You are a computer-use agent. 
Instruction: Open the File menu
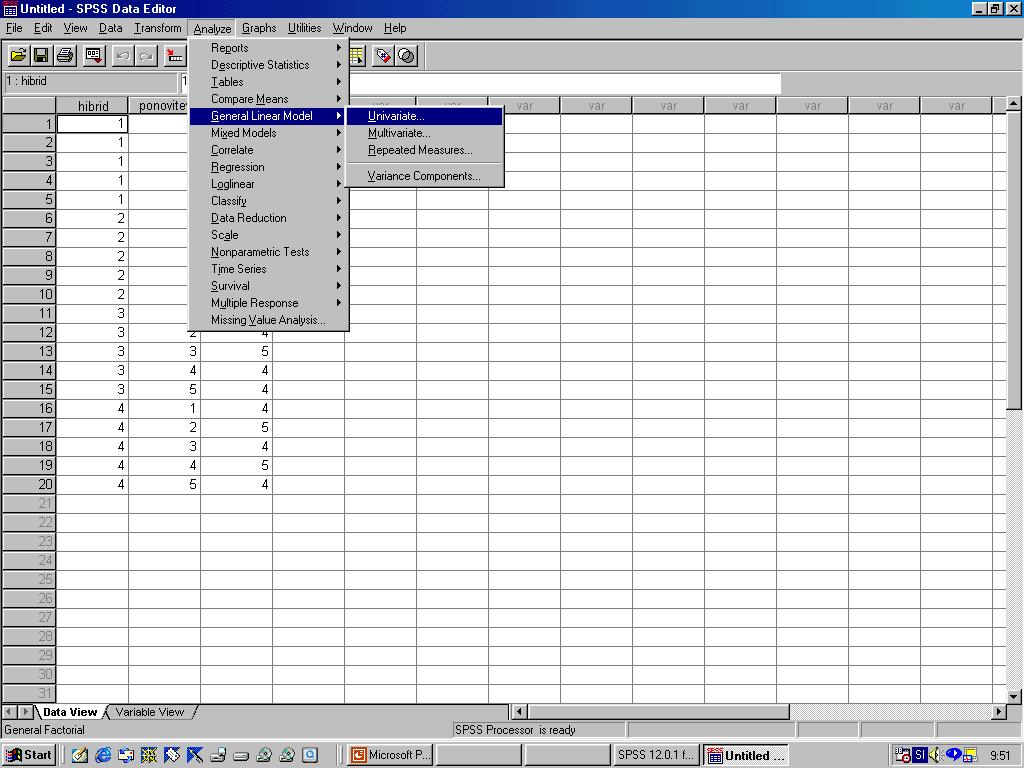[x=14, y=28]
